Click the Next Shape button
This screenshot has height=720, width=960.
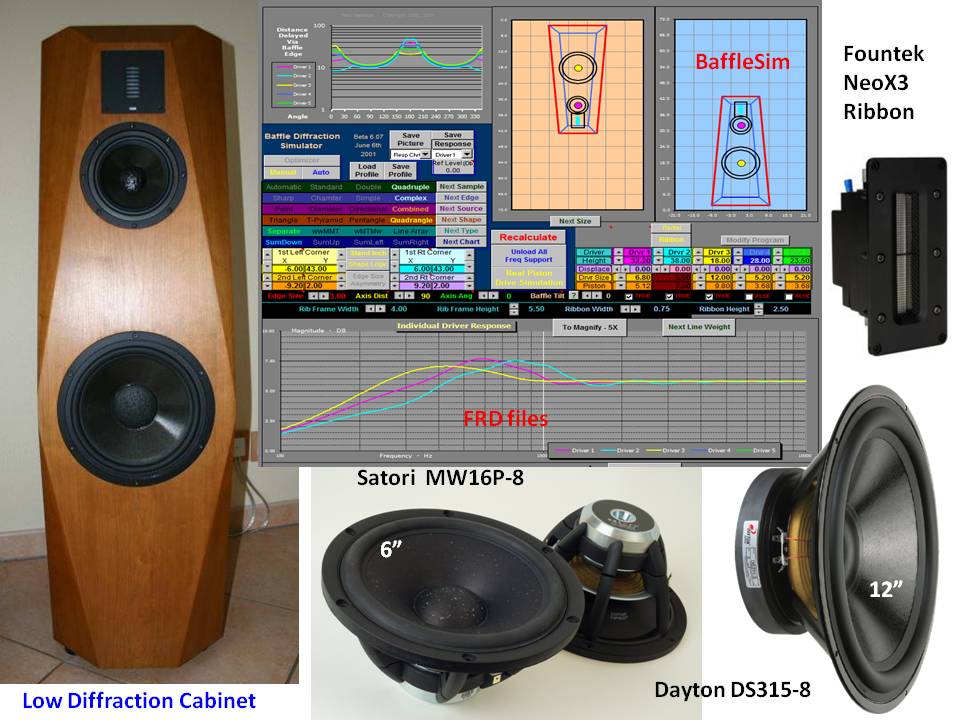click(461, 220)
